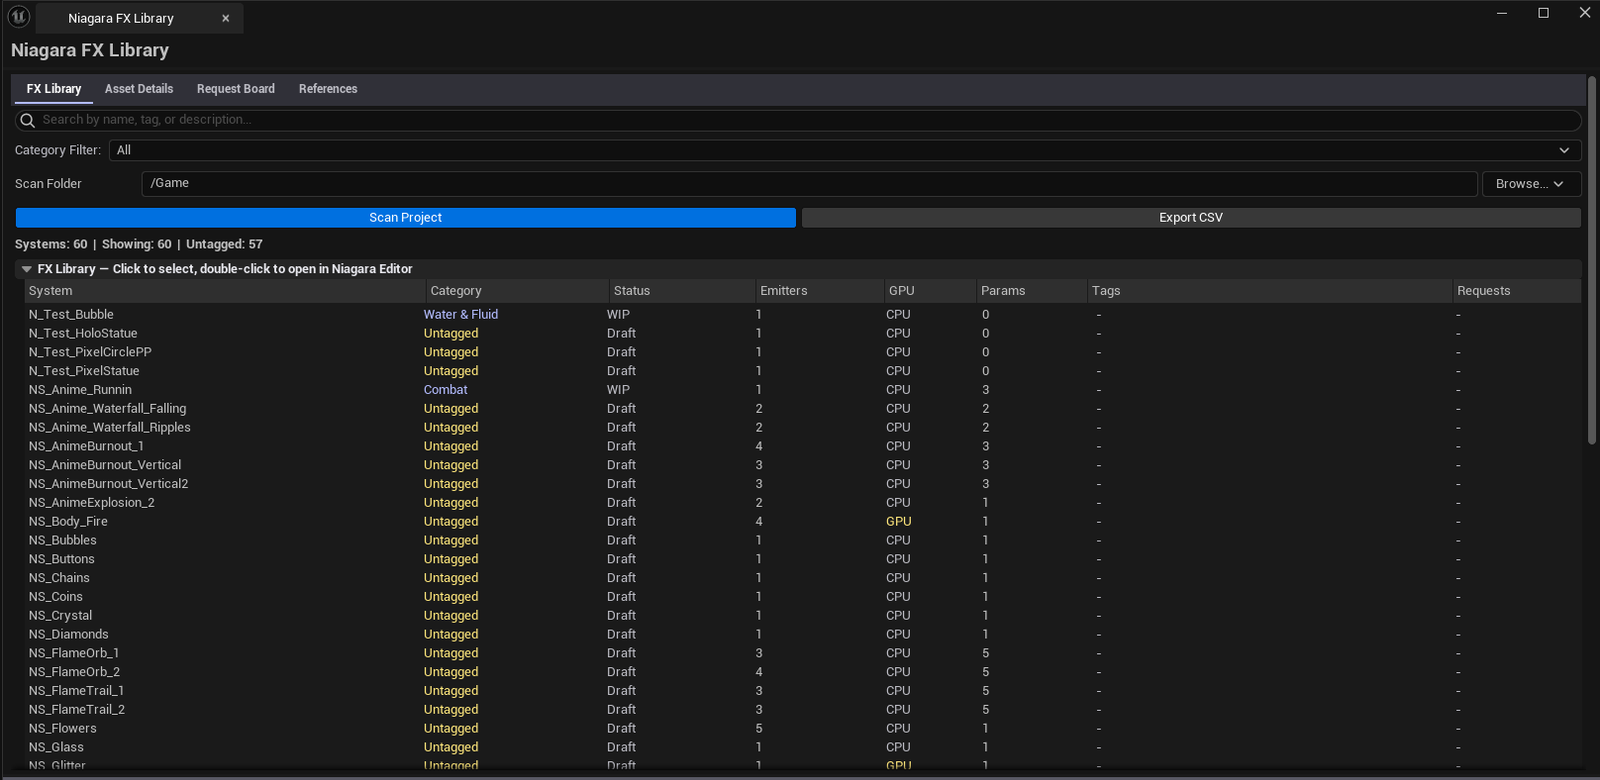Sort by the Emitters column header
Image resolution: width=1600 pixels, height=780 pixels.
(820, 291)
